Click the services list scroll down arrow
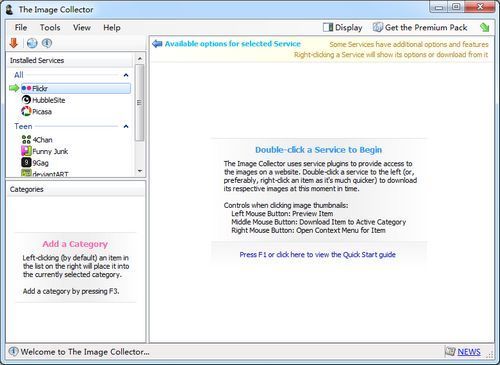 click(x=140, y=171)
